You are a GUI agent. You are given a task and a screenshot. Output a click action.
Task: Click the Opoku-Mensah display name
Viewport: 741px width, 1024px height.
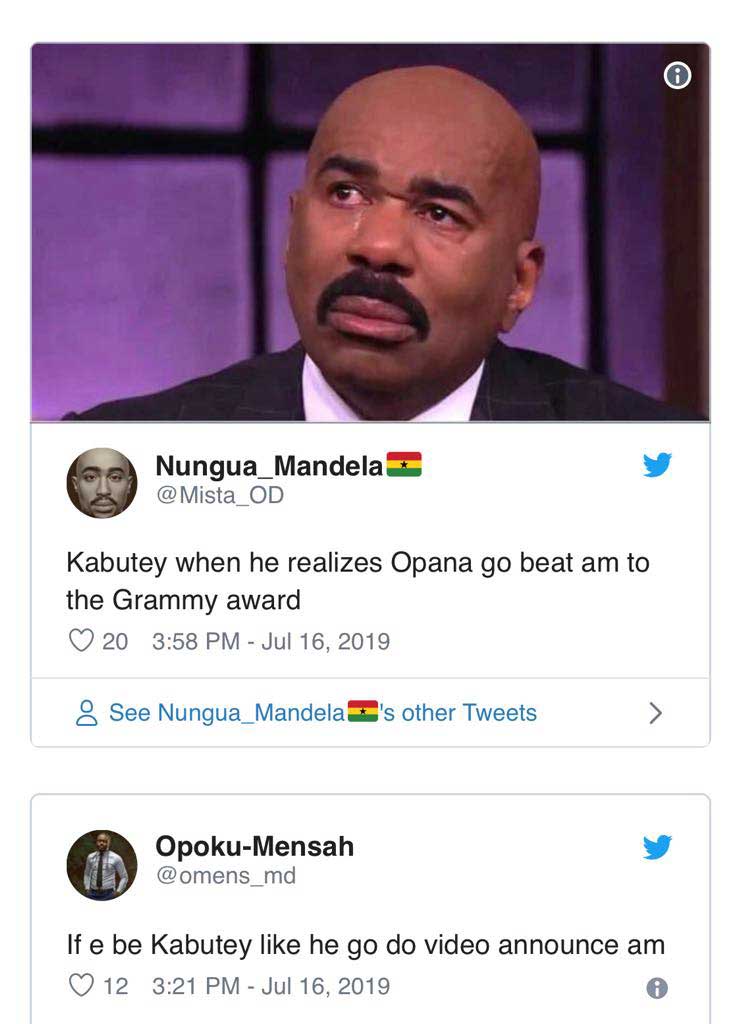[255, 846]
